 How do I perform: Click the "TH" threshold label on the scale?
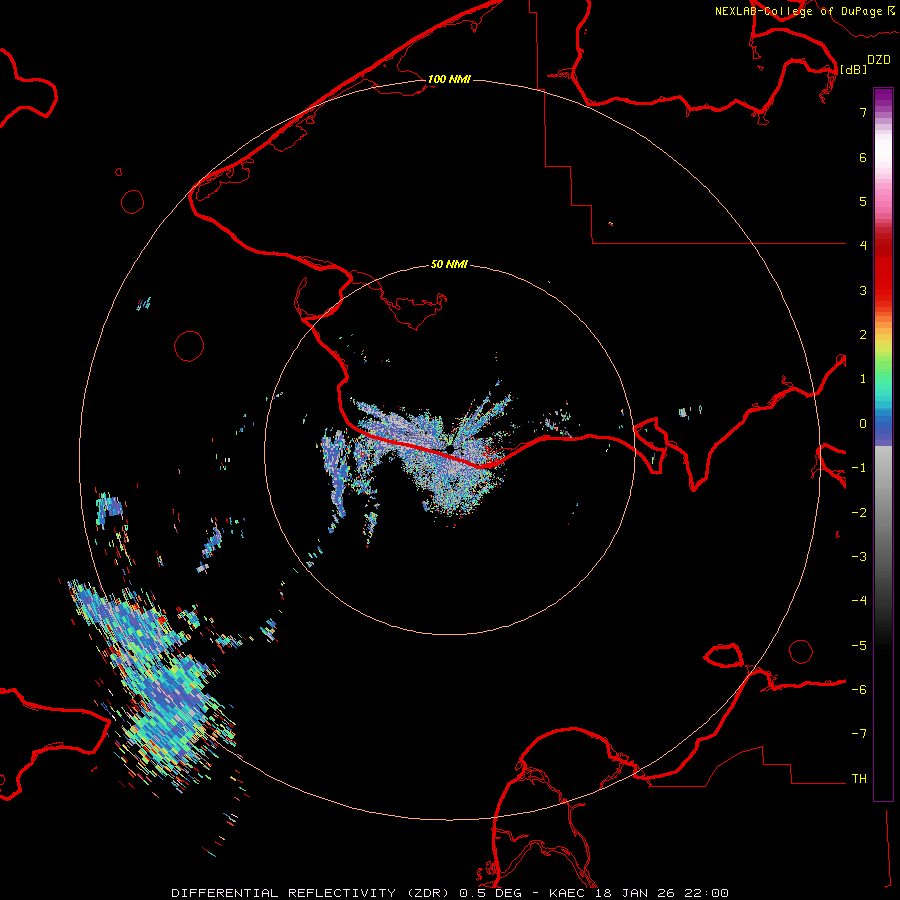[x=859, y=779]
